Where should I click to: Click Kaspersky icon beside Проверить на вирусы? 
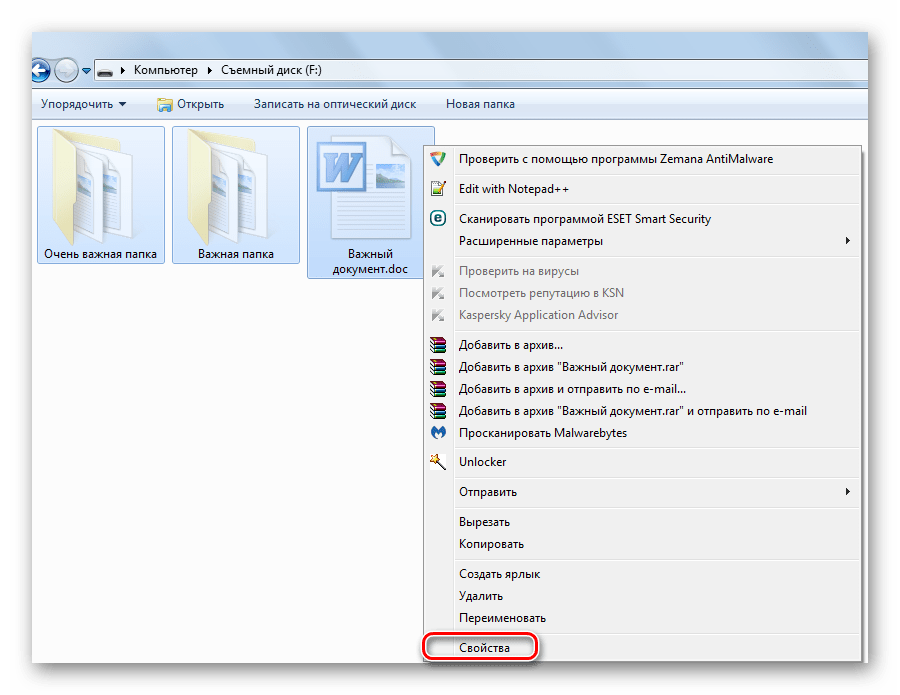438,271
